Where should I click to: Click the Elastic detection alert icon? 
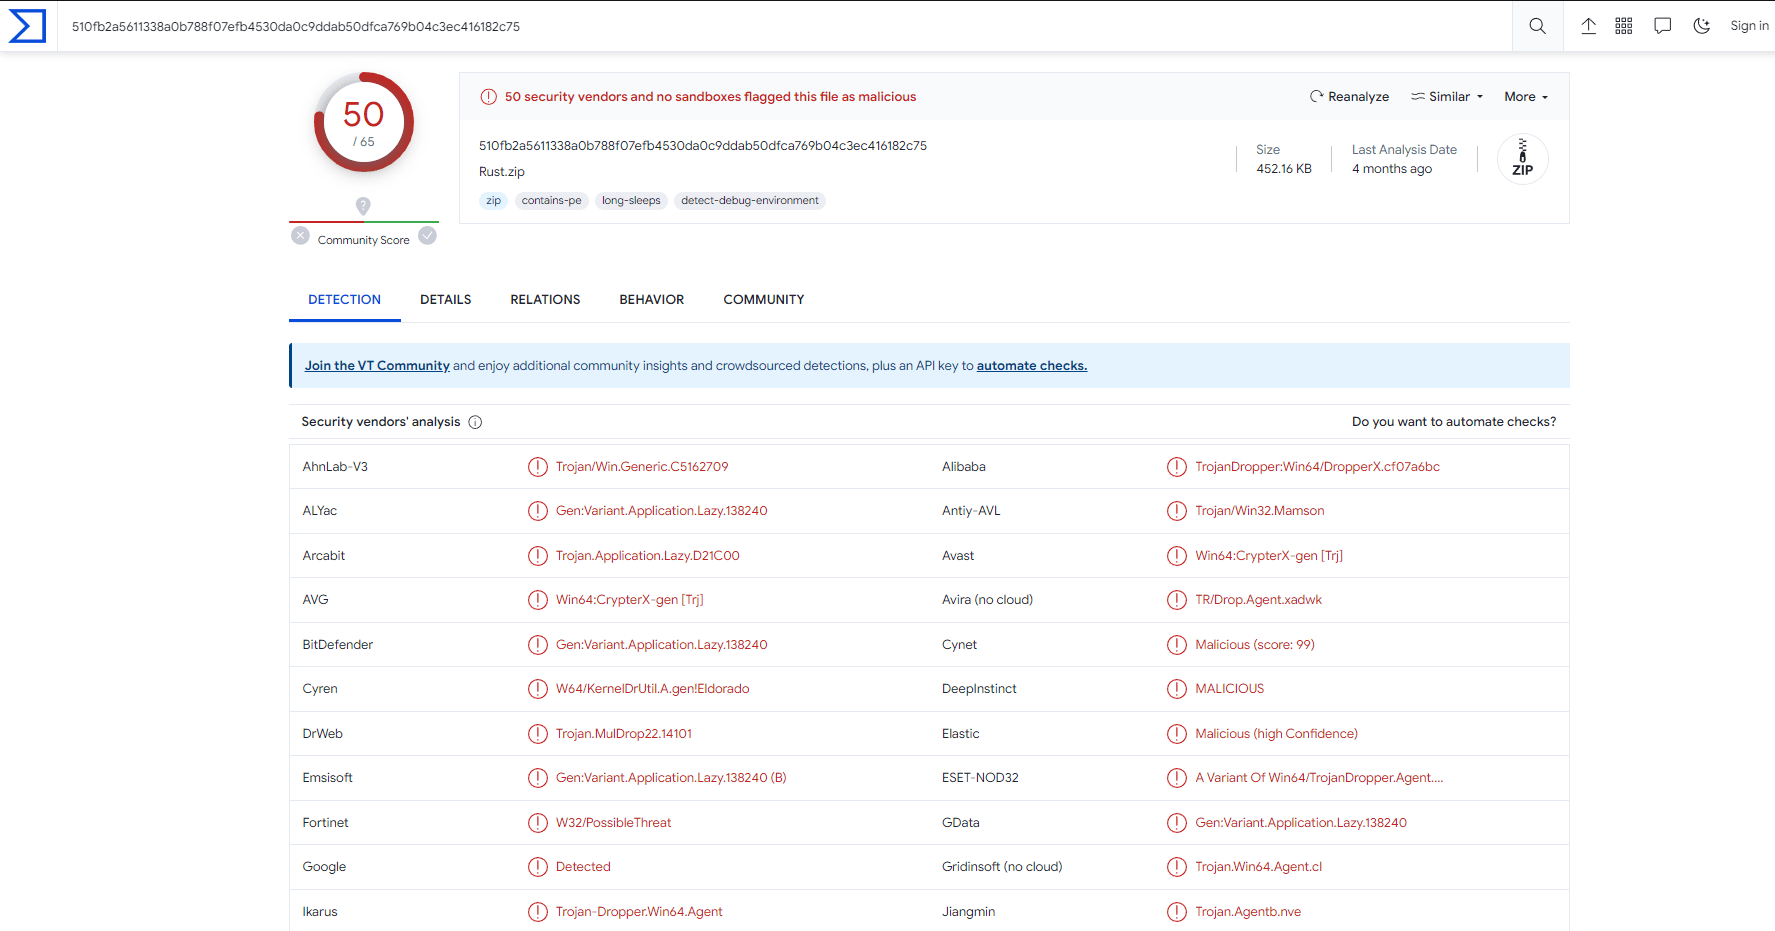coord(1177,734)
